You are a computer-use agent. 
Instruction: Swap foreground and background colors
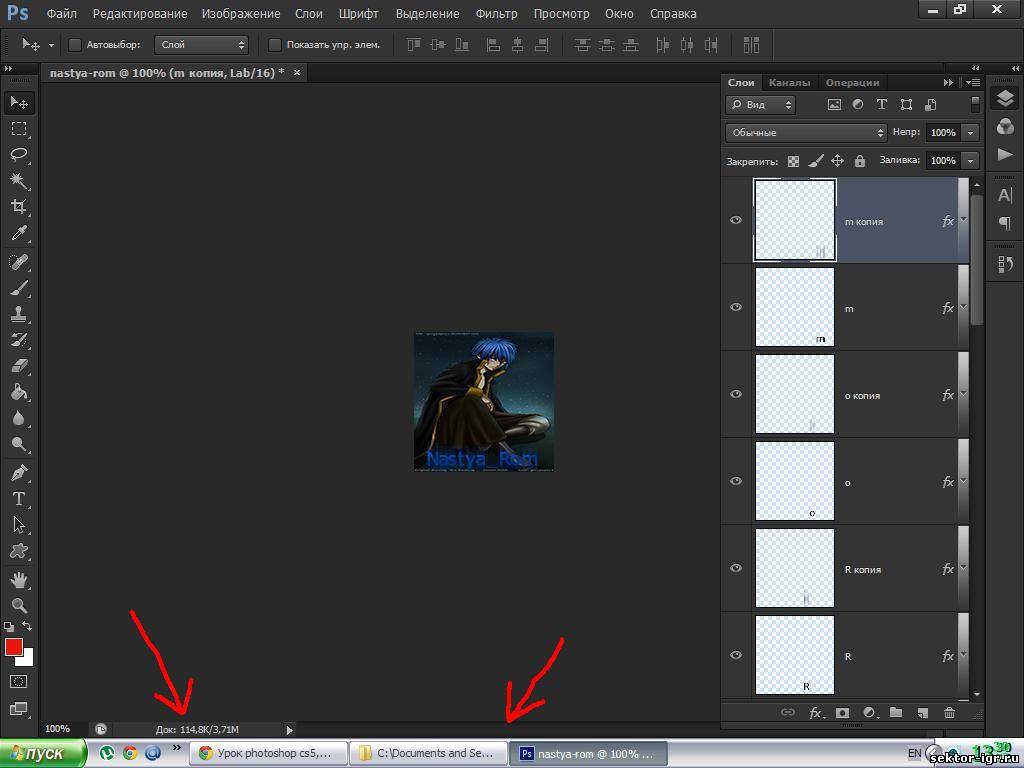(27, 626)
